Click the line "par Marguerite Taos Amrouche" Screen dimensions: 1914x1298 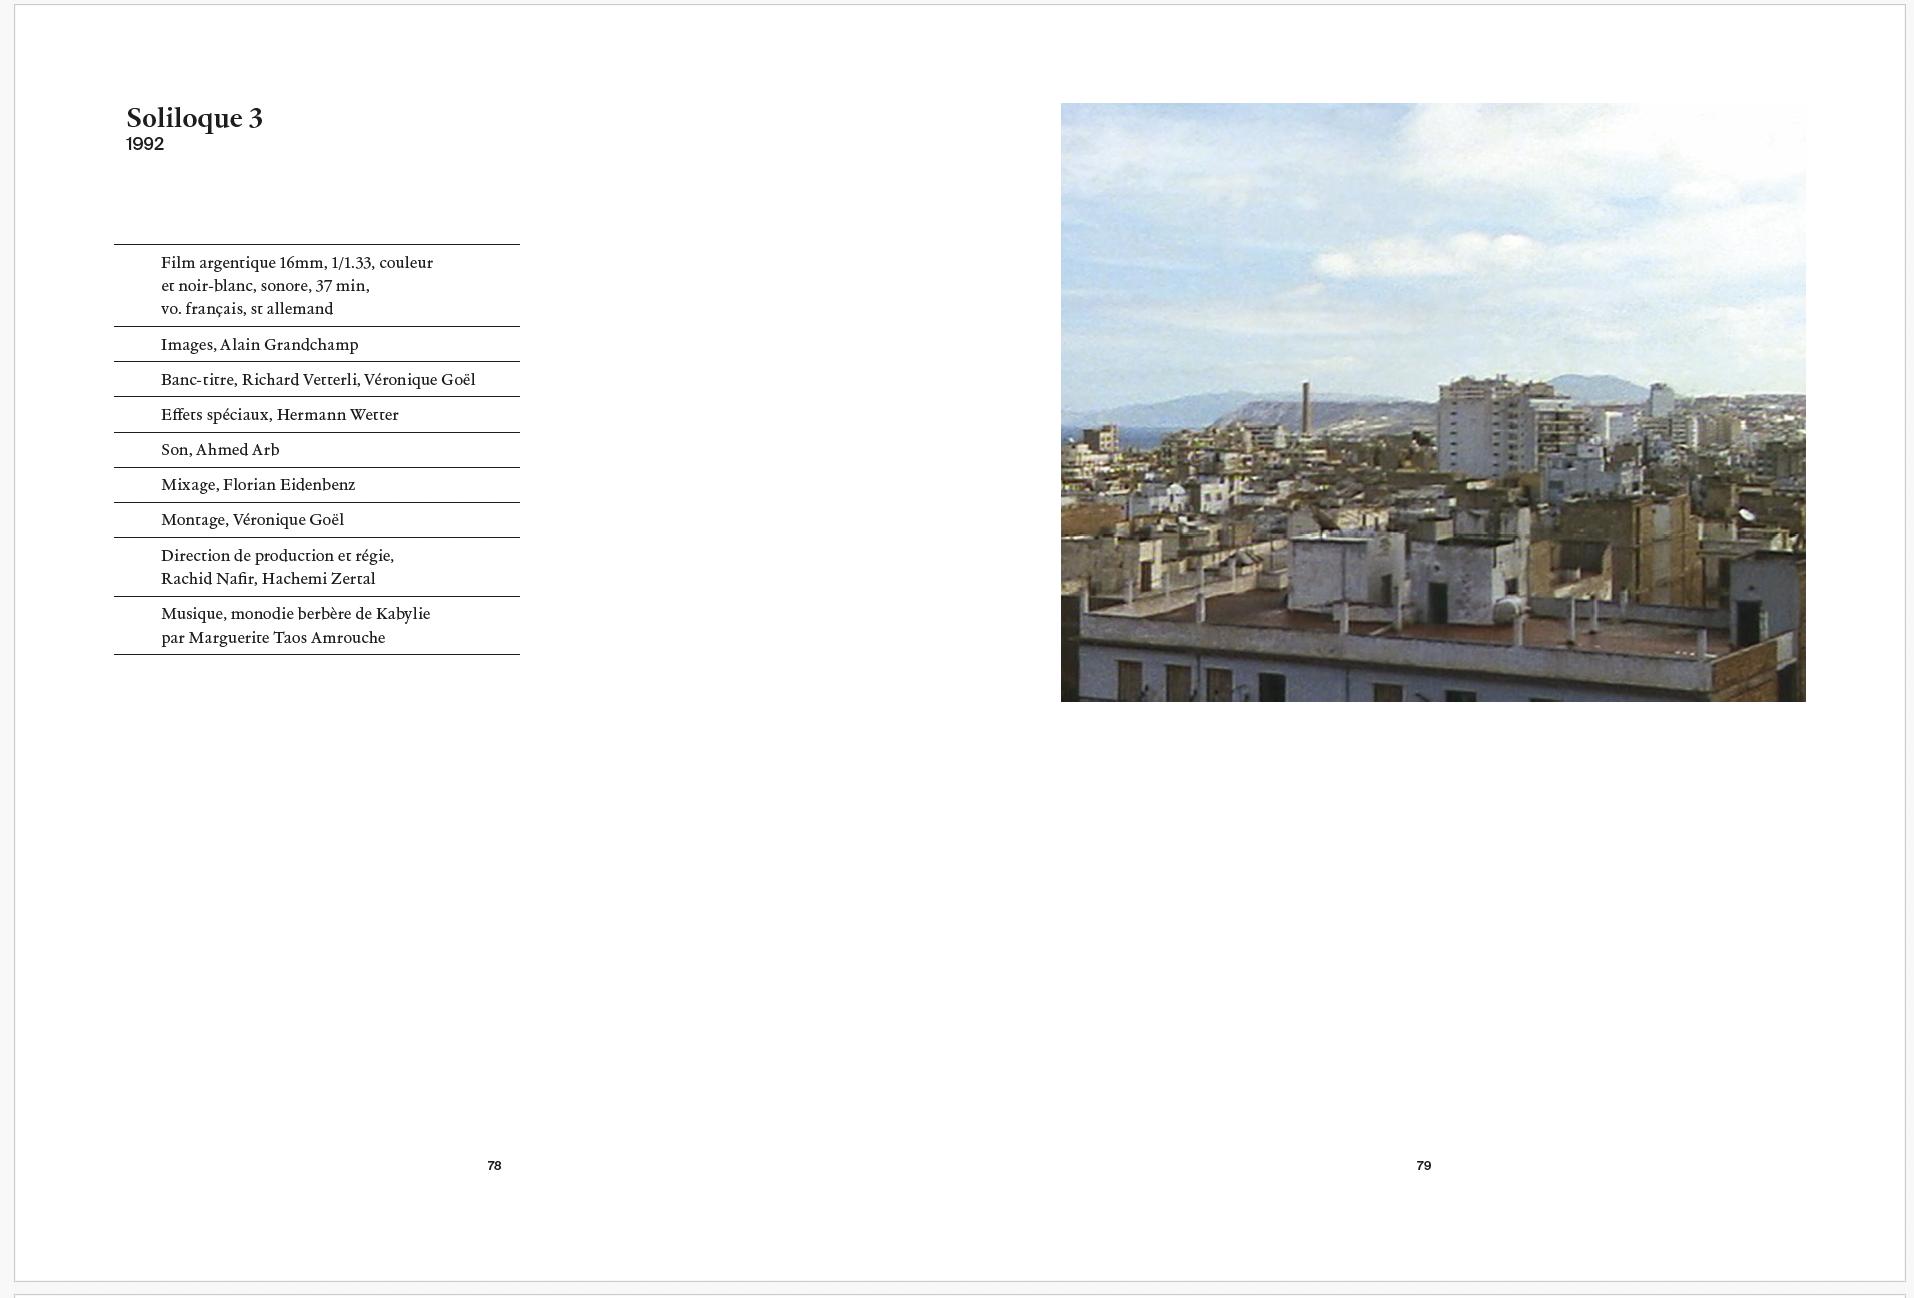[x=273, y=638]
